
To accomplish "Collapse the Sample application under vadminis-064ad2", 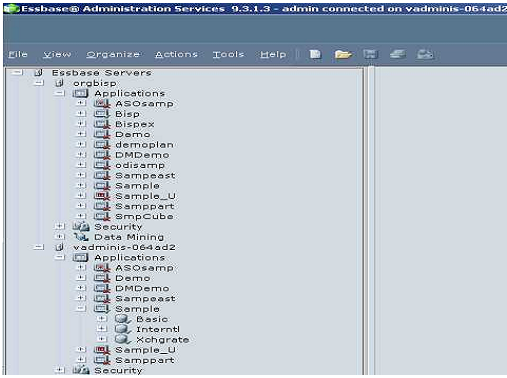I will (81, 308).
